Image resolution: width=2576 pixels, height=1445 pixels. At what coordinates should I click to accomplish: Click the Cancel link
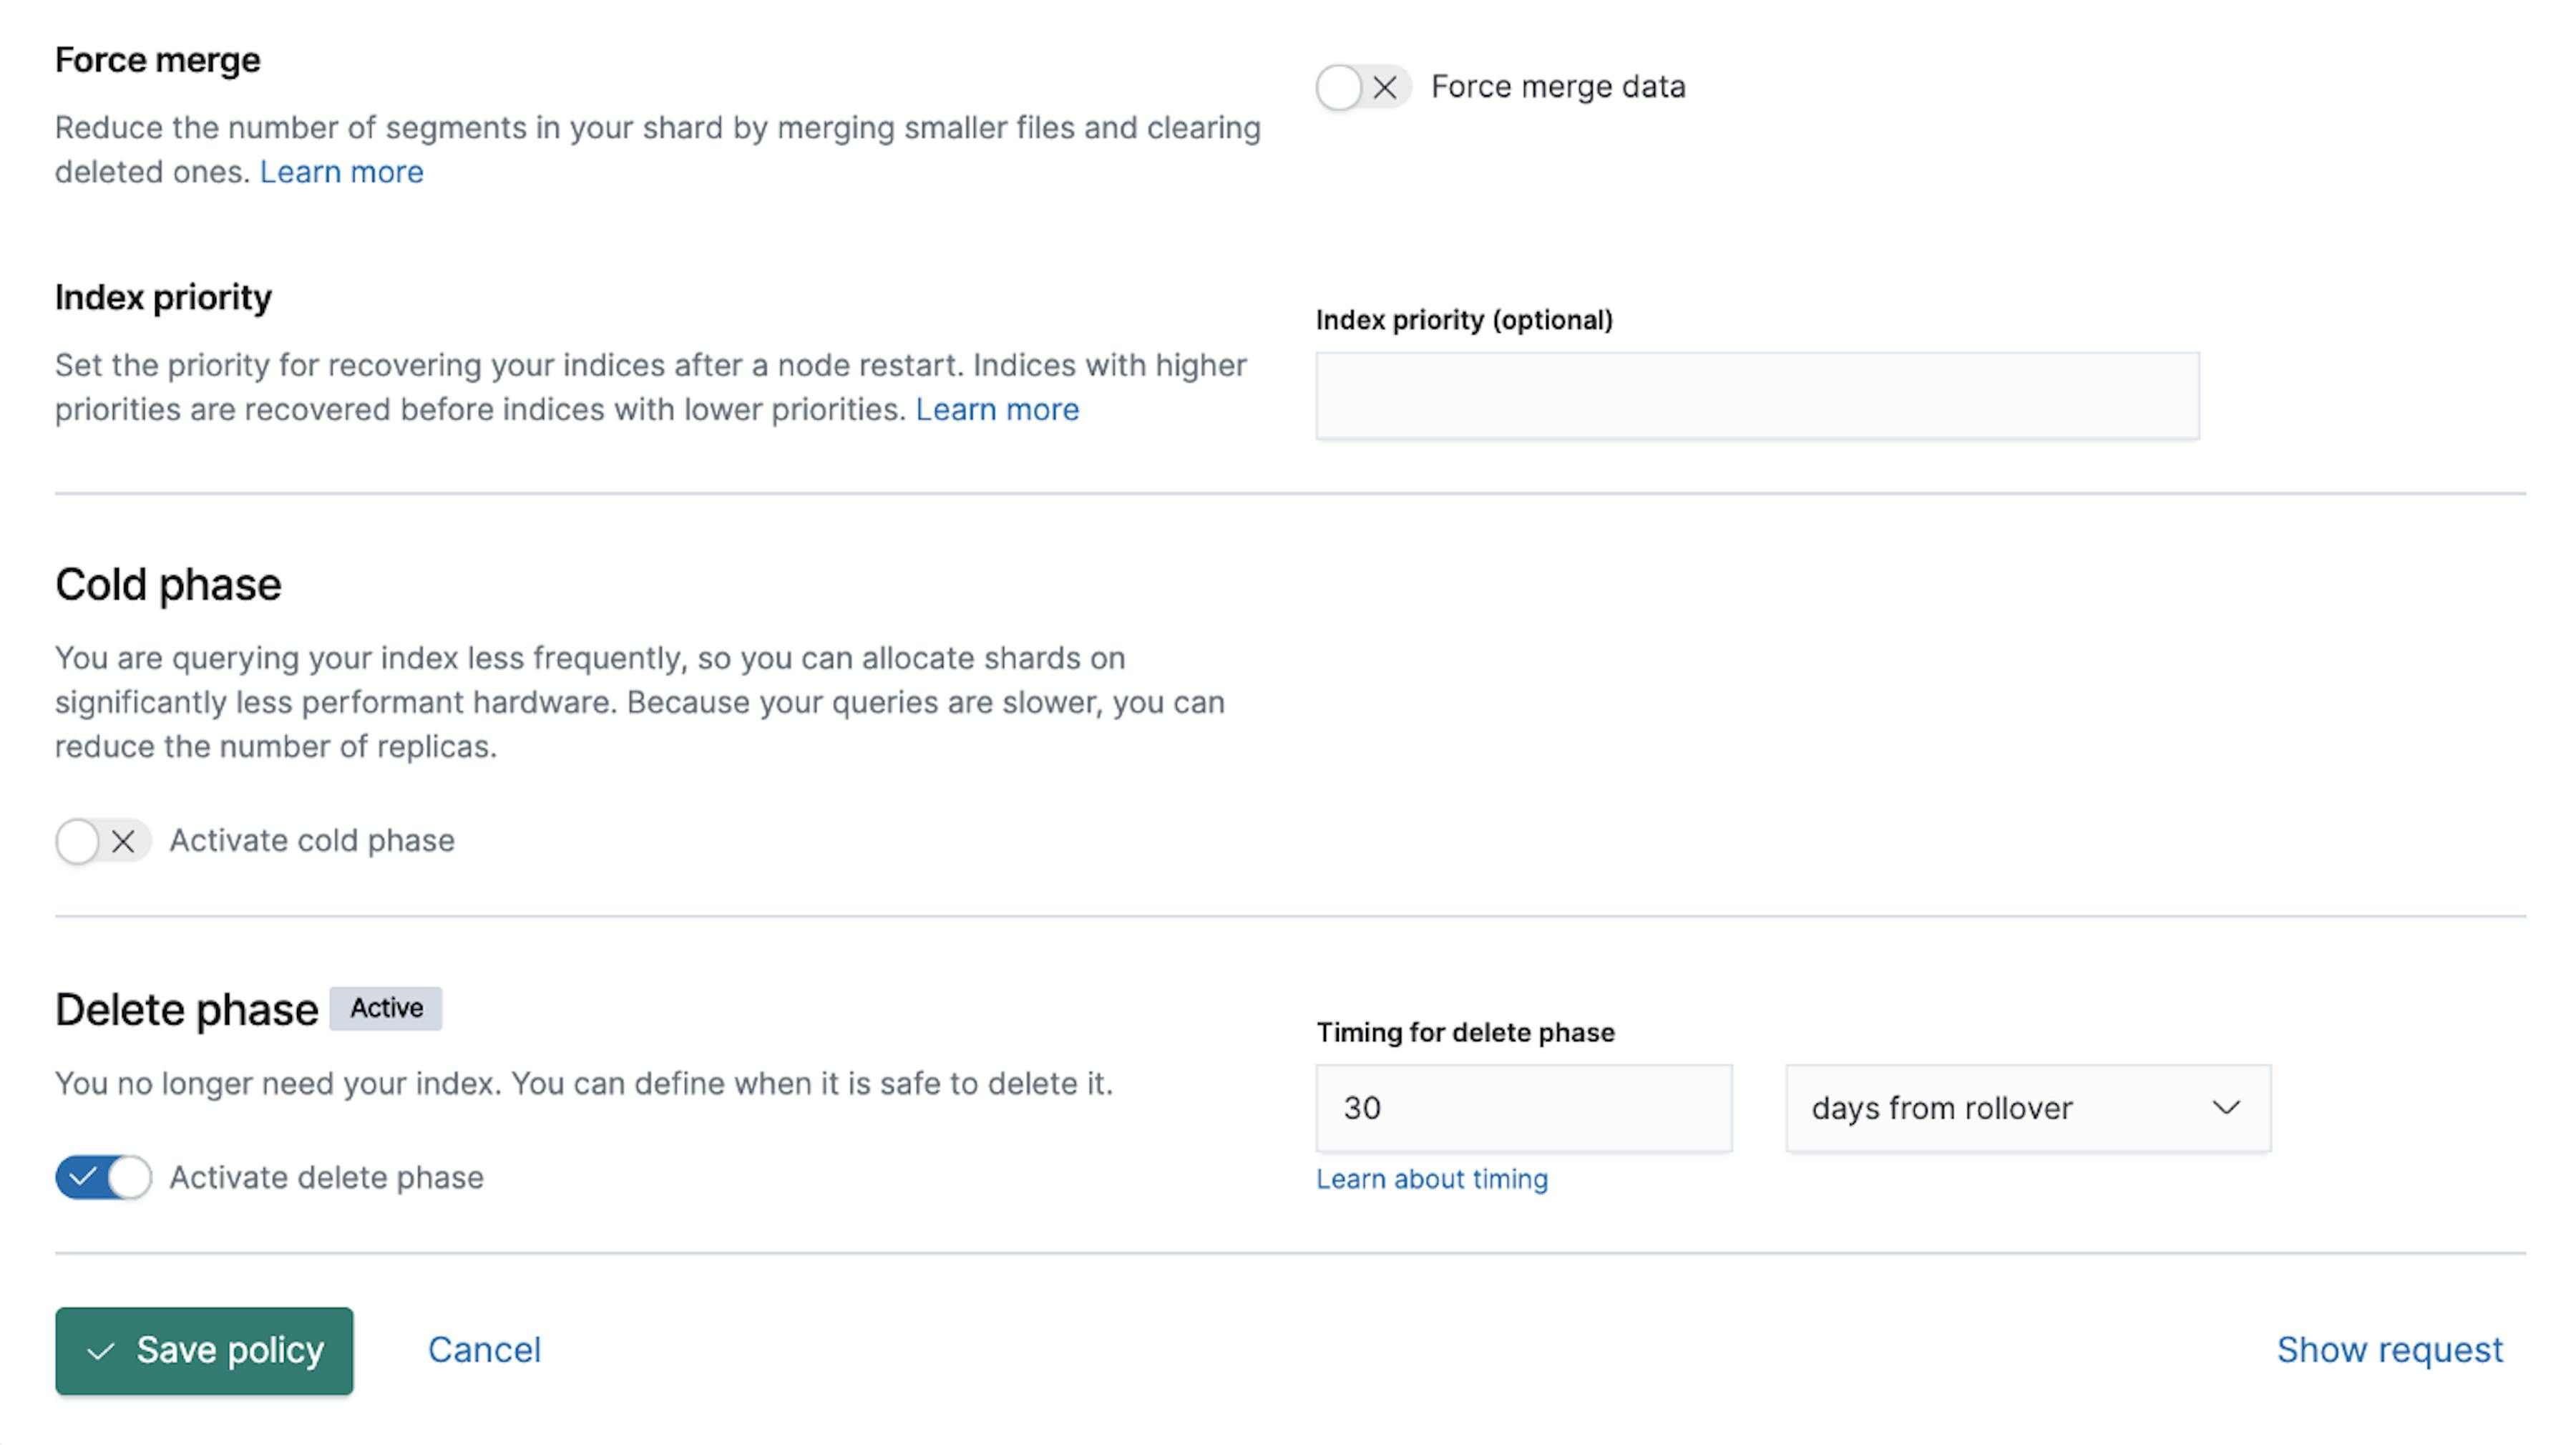pyautogui.click(x=484, y=1350)
